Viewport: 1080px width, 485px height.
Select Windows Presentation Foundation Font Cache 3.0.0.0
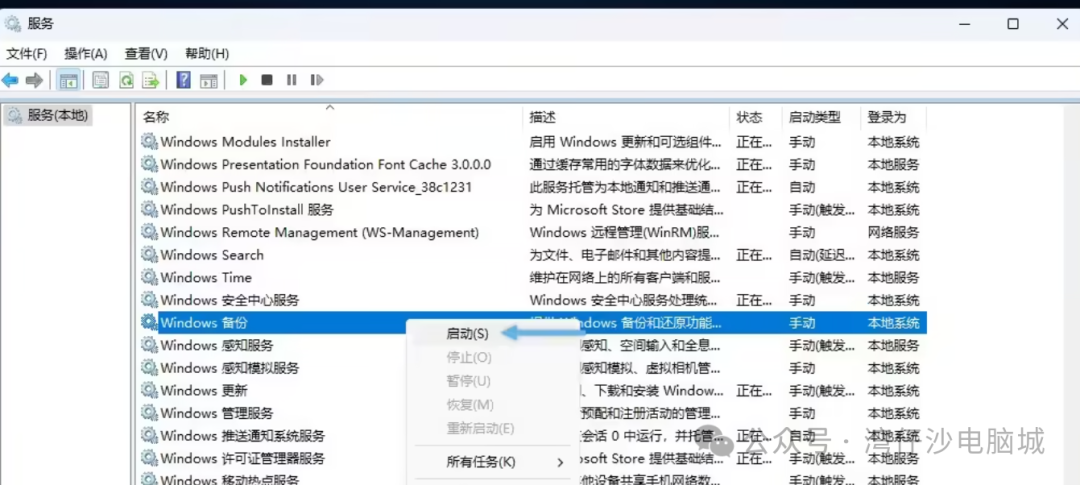pyautogui.click(x=326, y=165)
